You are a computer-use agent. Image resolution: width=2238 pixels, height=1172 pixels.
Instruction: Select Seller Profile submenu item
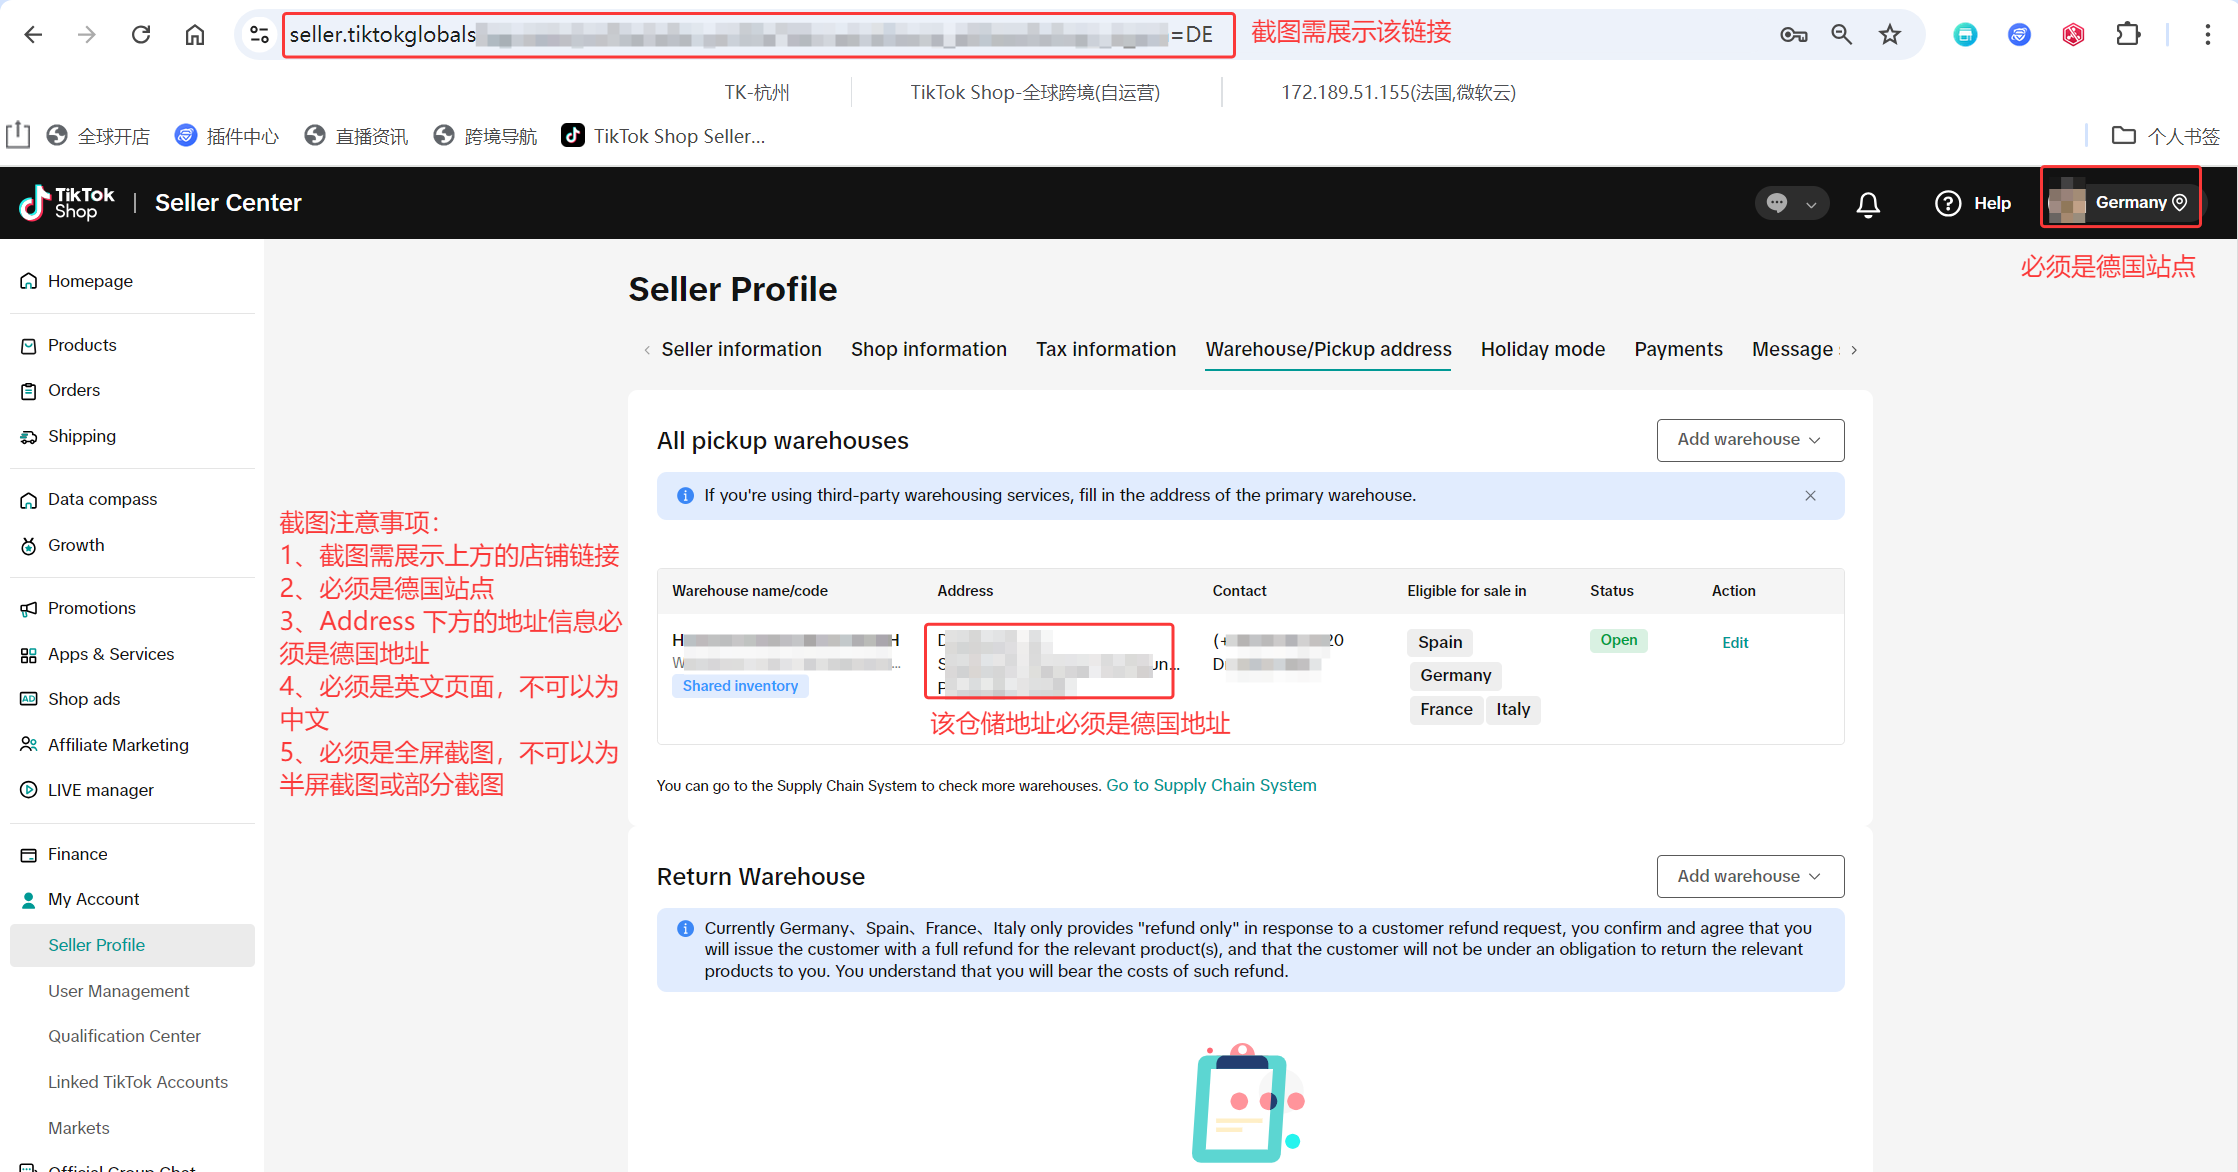click(132, 945)
